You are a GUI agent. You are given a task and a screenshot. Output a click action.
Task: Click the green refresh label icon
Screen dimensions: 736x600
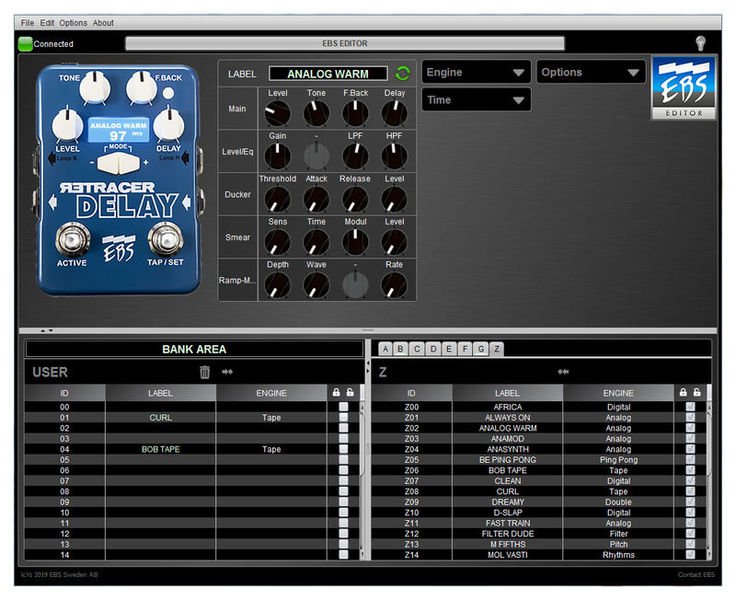[x=403, y=73]
